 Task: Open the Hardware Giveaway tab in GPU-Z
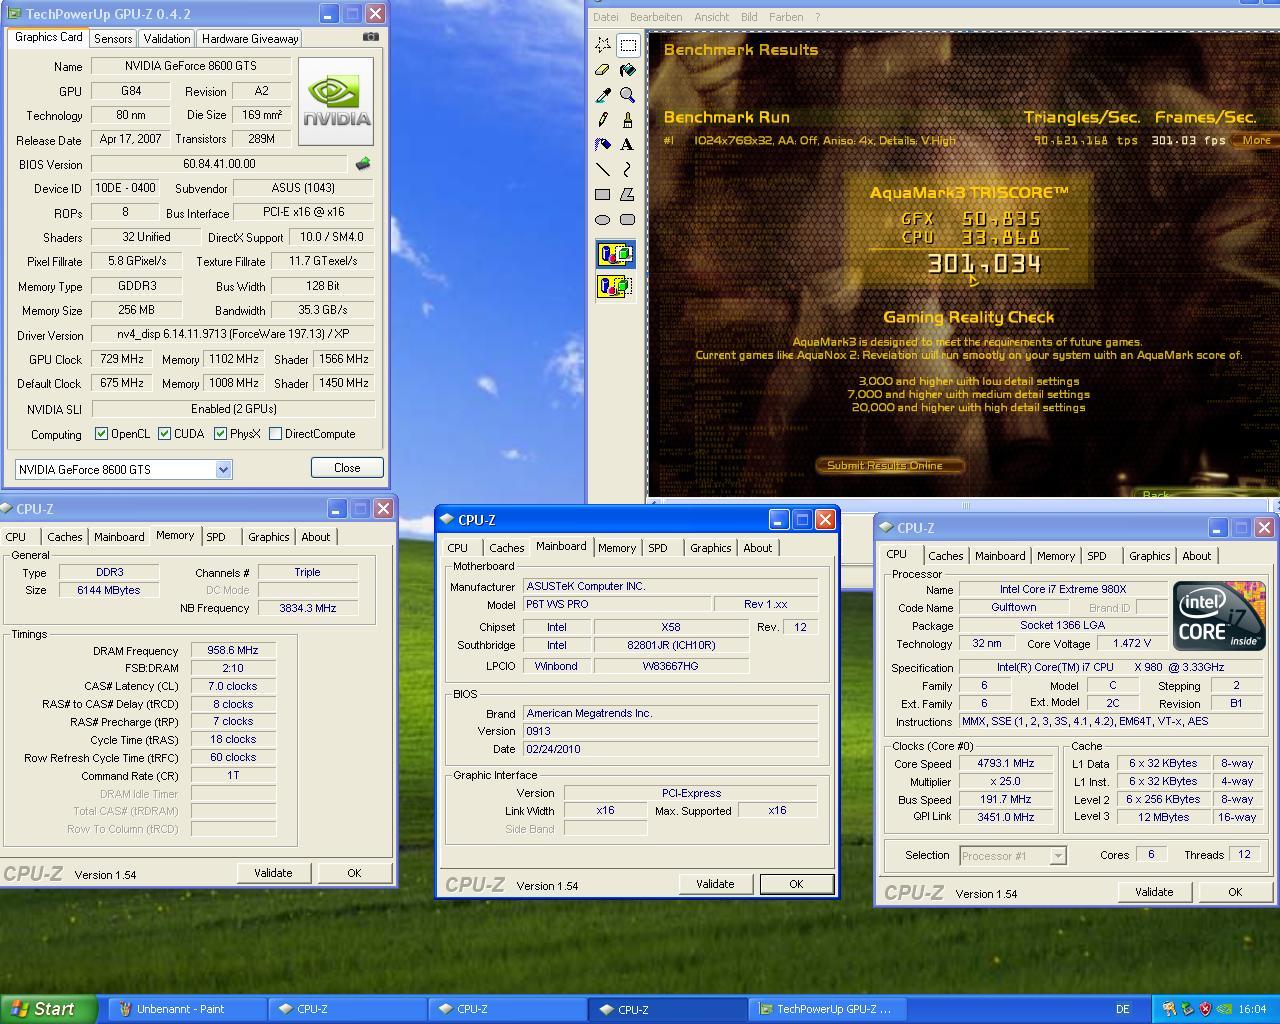pyautogui.click(x=250, y=39)
